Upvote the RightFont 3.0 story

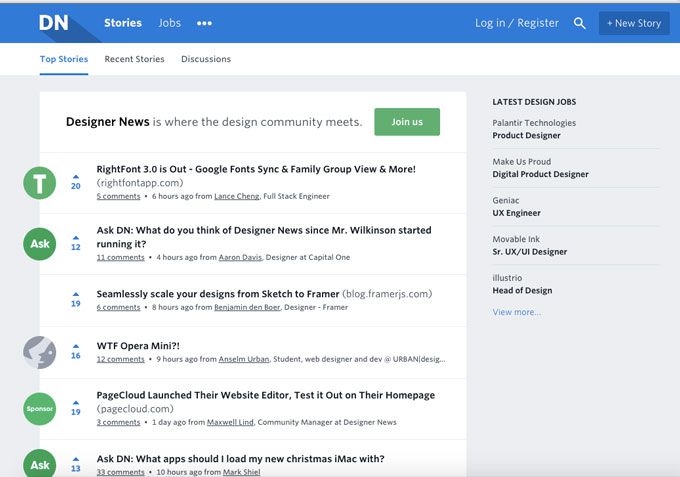76,176
